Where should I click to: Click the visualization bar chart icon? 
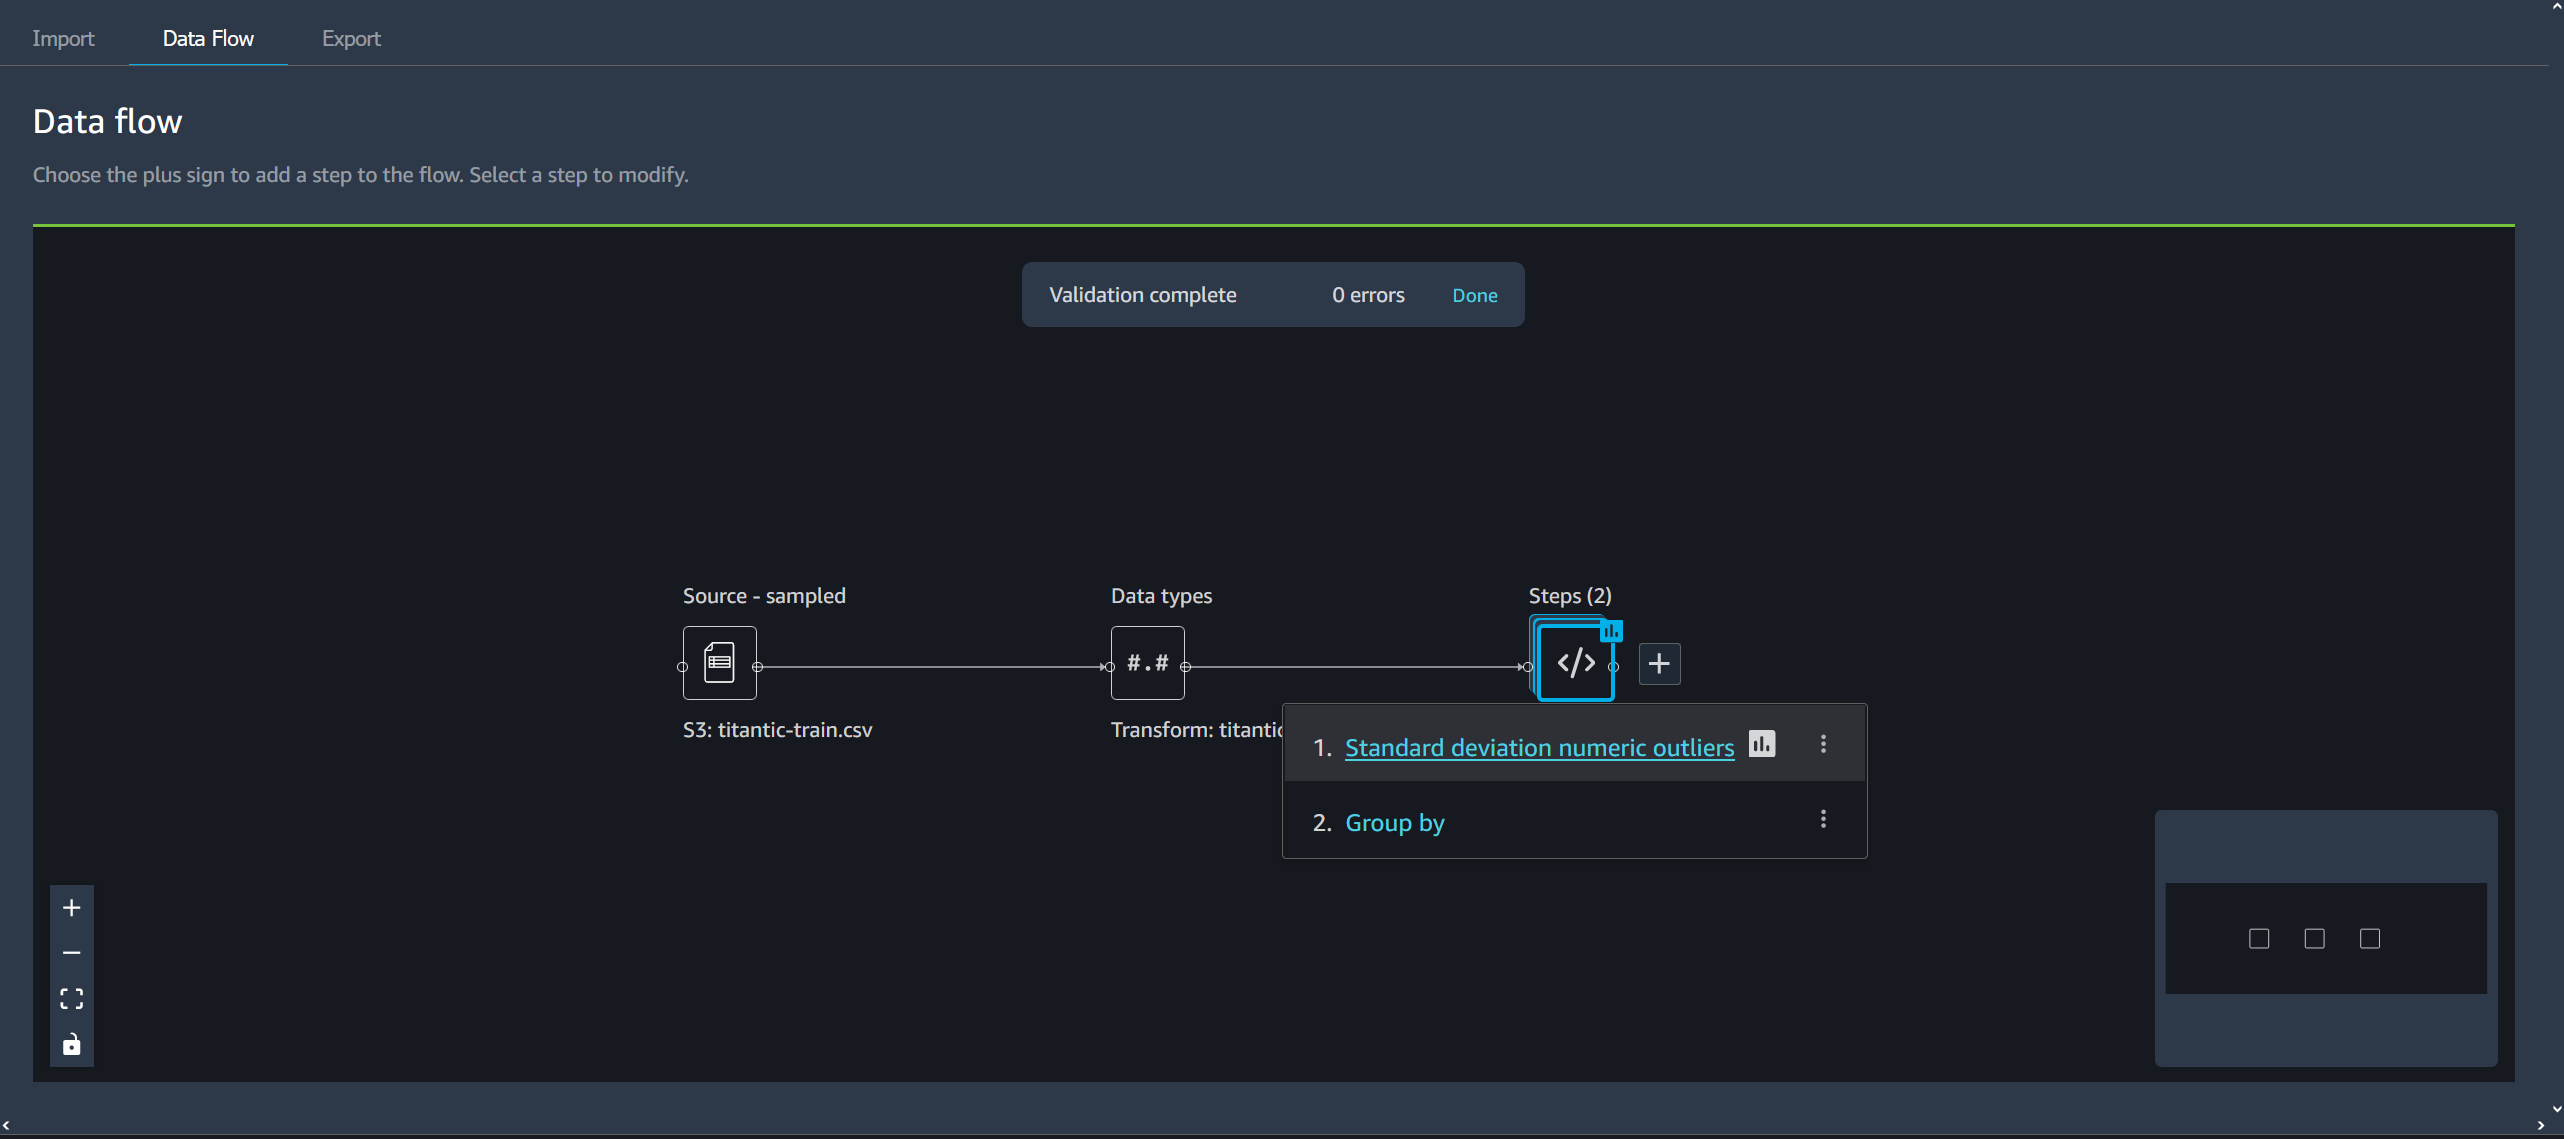(1763, 744)
